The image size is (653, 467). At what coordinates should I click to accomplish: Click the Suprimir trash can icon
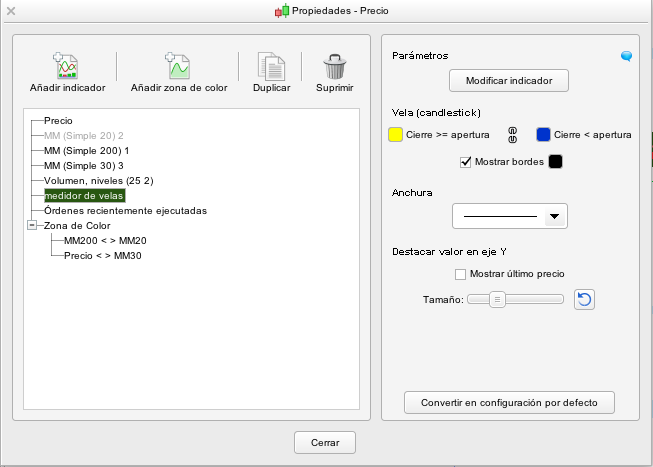pyautogui.click(x=334, y=67)
